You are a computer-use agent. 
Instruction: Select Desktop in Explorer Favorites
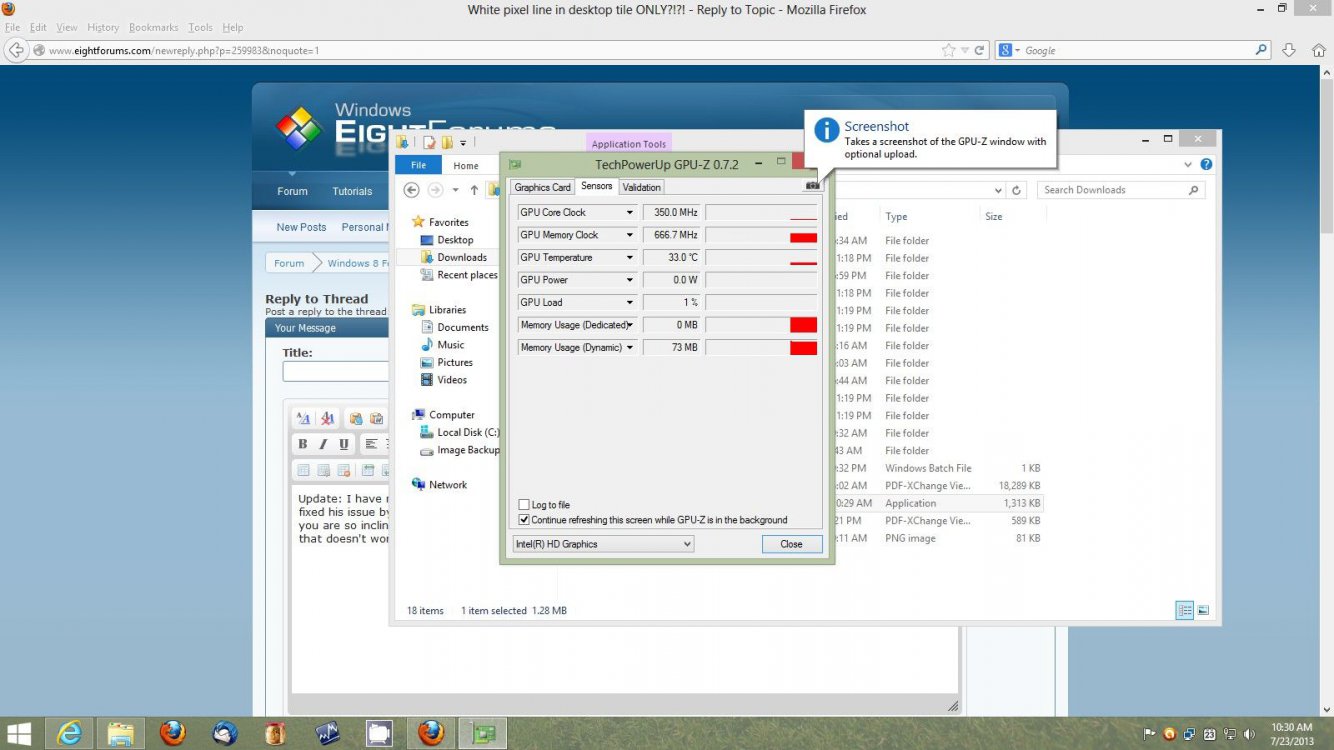(455, 240)
